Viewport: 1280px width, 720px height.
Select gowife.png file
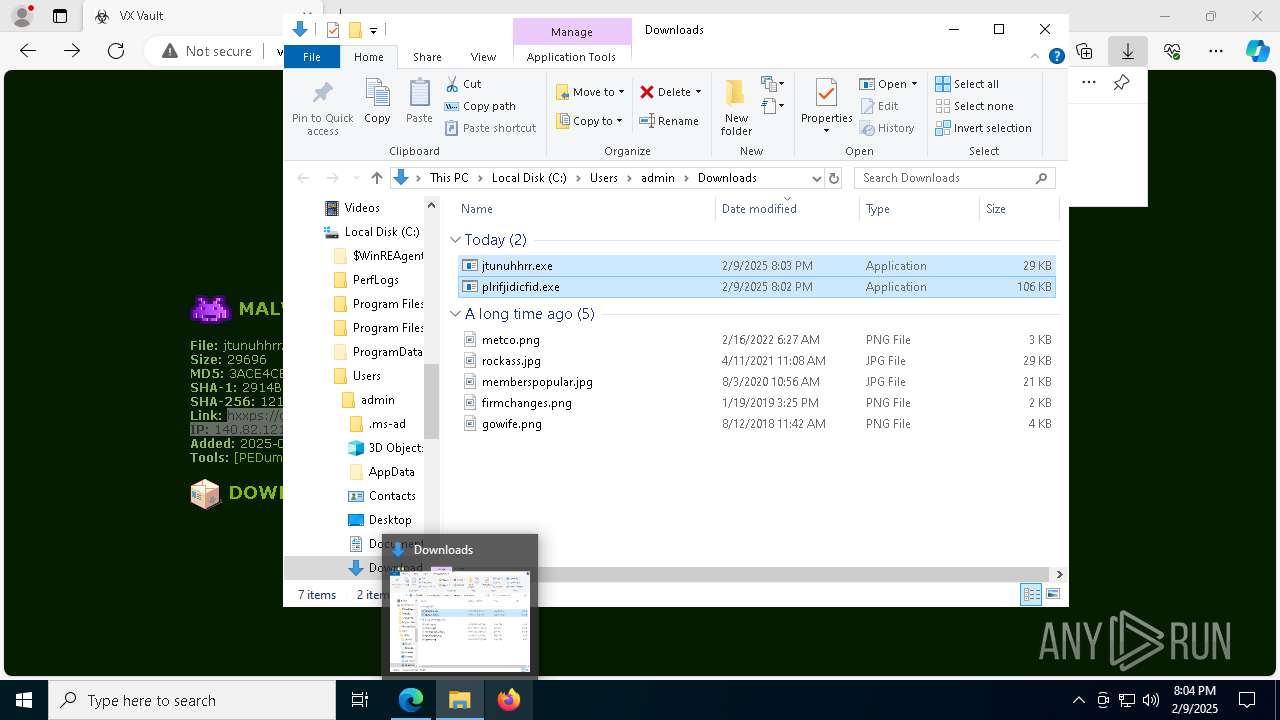coord(756,424)
